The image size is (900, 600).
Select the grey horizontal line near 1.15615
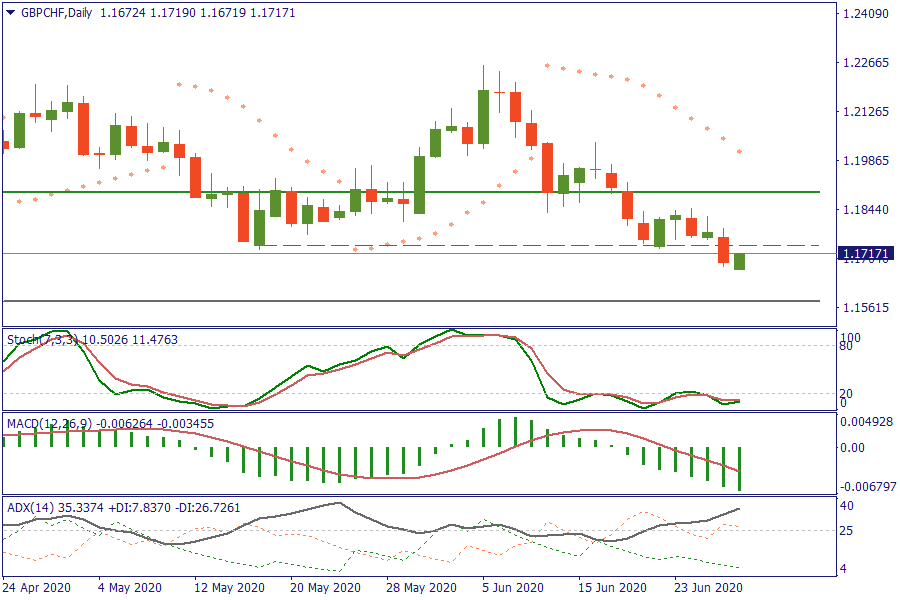[x=411, y=301]
